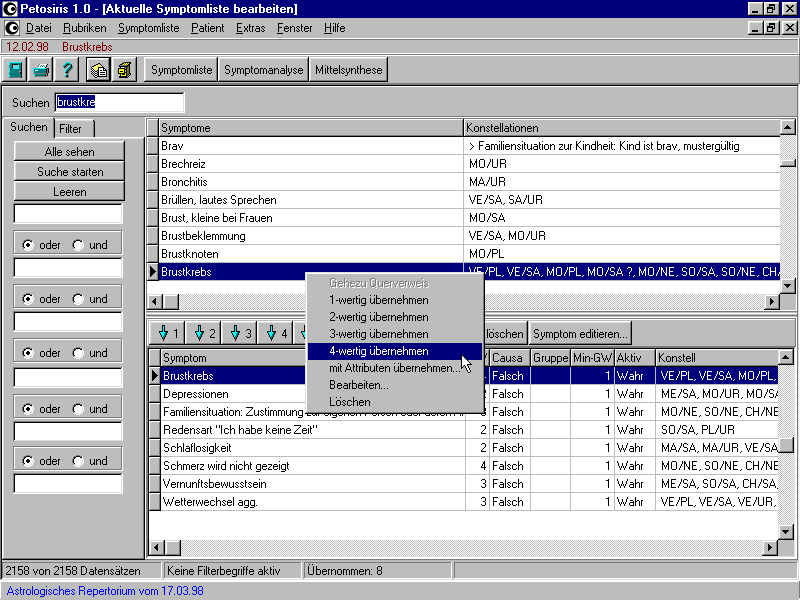Open the Hilfe menu
The height and width of the screenshot is (600, 800).
(335, 28)
